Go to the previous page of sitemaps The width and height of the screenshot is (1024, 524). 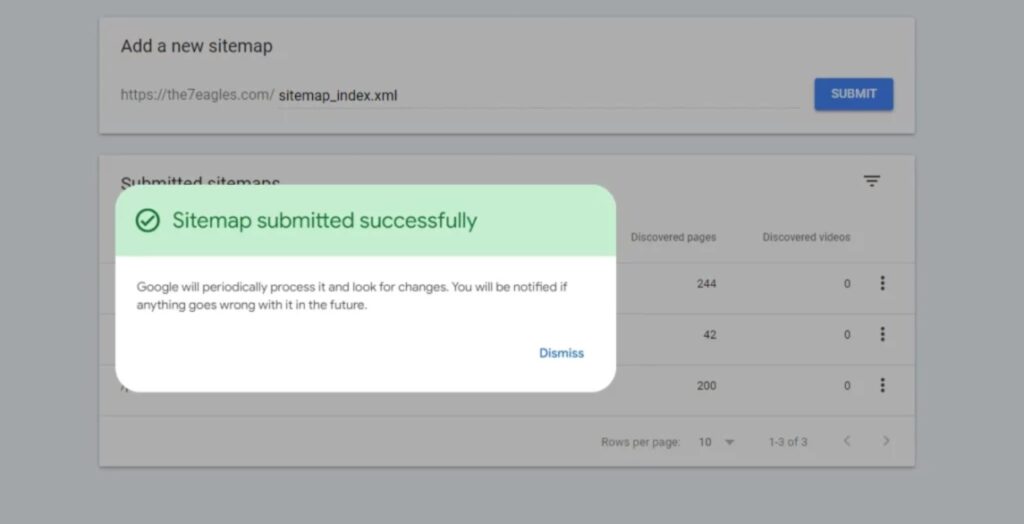pyautogui.click(x=847, y=441)
